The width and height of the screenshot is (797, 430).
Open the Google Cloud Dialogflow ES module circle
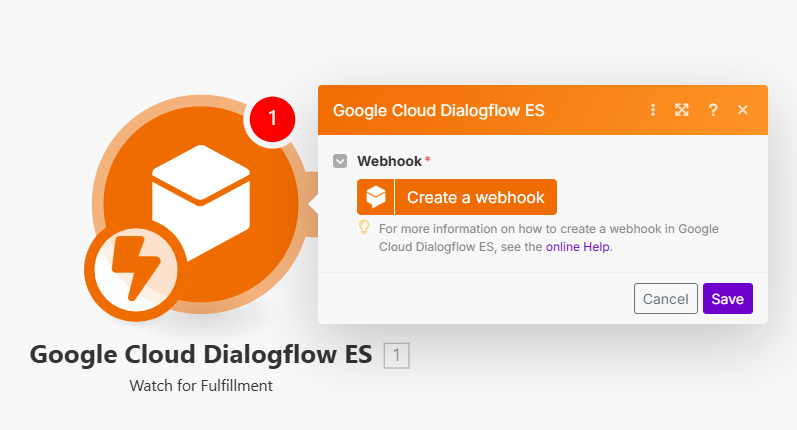pos(201,203)
